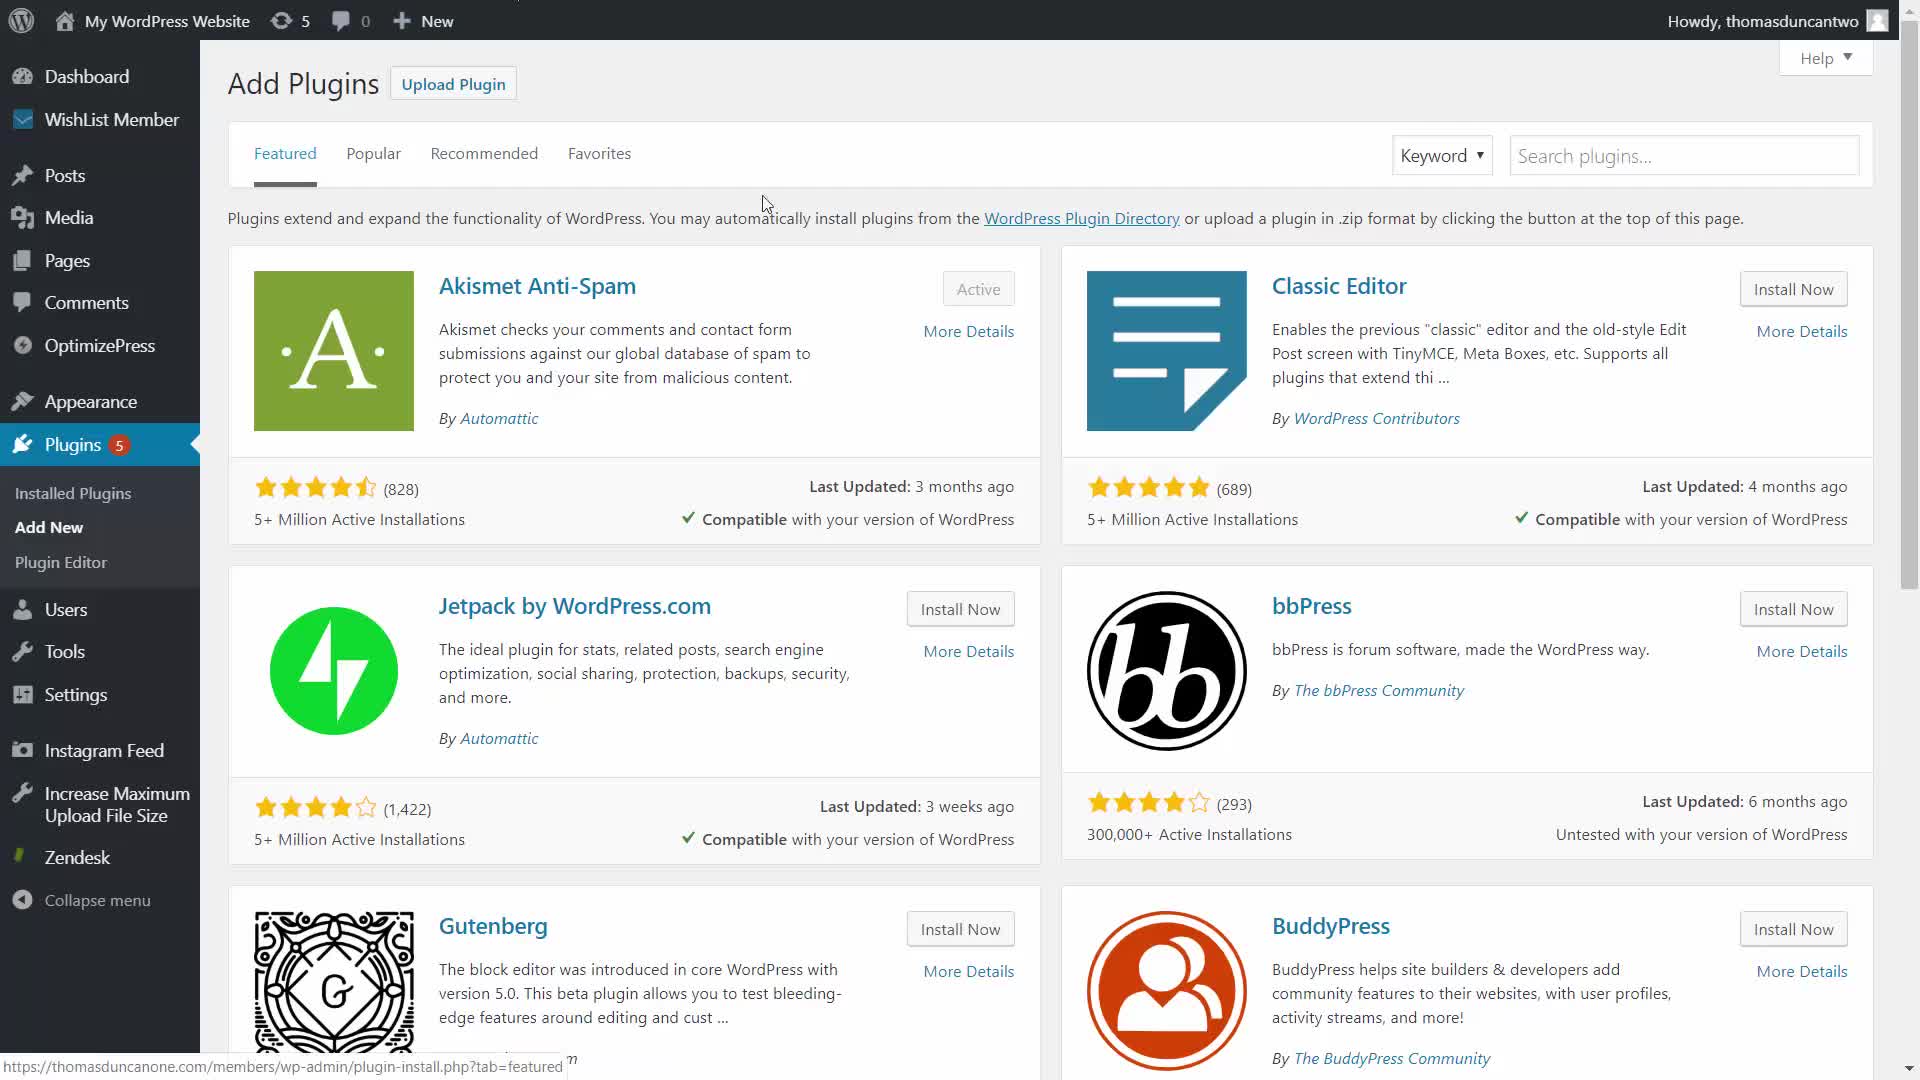Open Automattic author link under Jetpack

coord(499,739)
